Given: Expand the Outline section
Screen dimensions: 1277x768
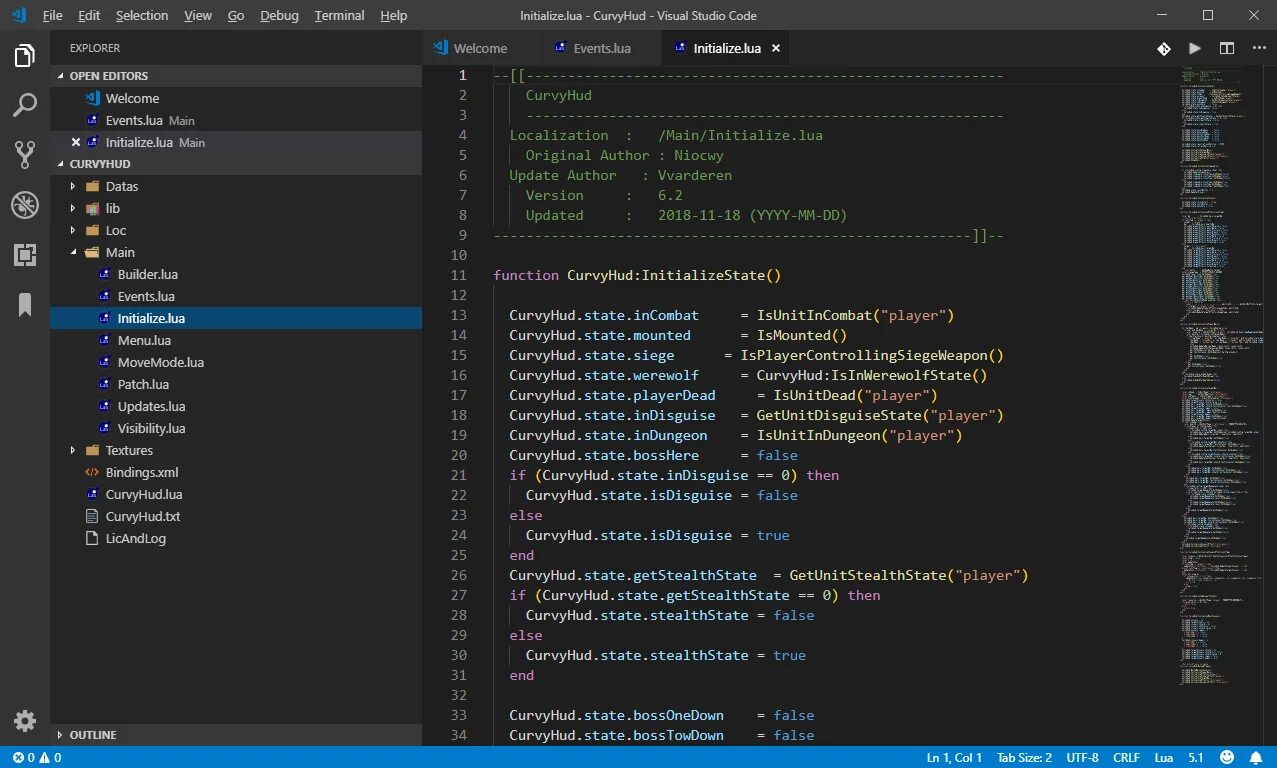Looking at the screenshot, I should coord(236,735).
